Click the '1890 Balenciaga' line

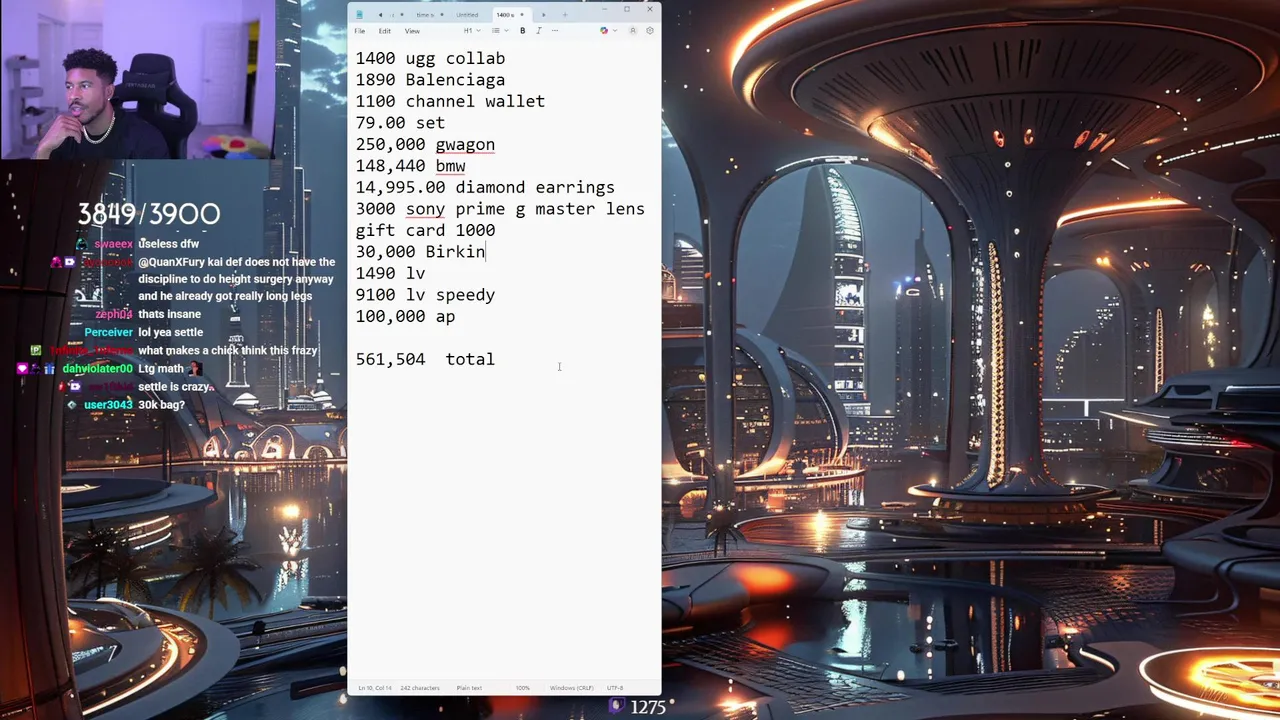(x=430, y=80)
